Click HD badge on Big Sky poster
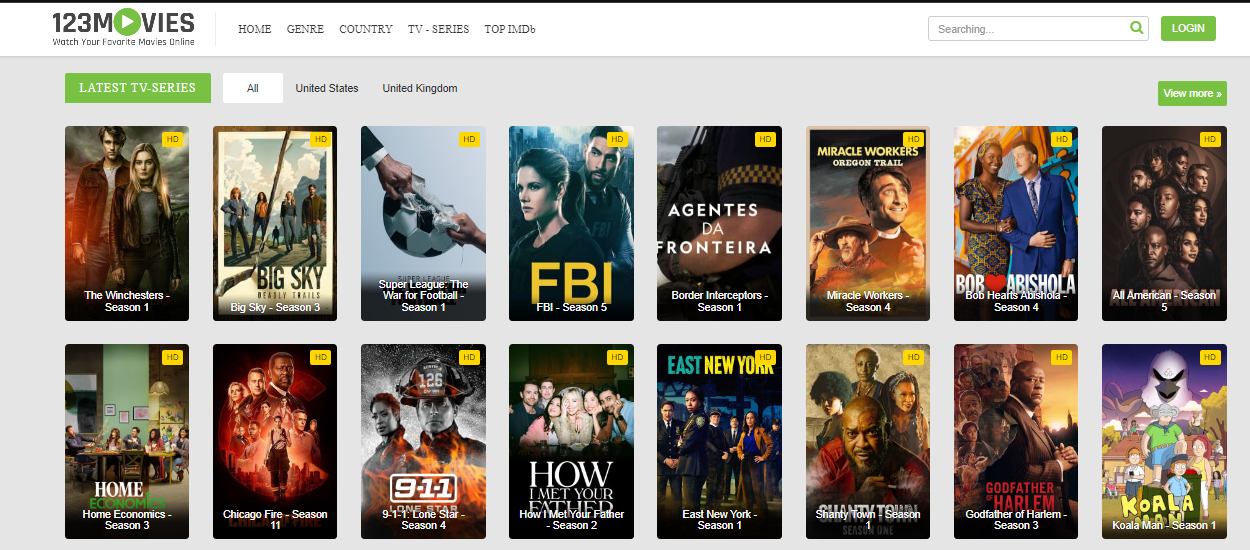Screen dimensions: 1250x550 click(x=320, y=140)
